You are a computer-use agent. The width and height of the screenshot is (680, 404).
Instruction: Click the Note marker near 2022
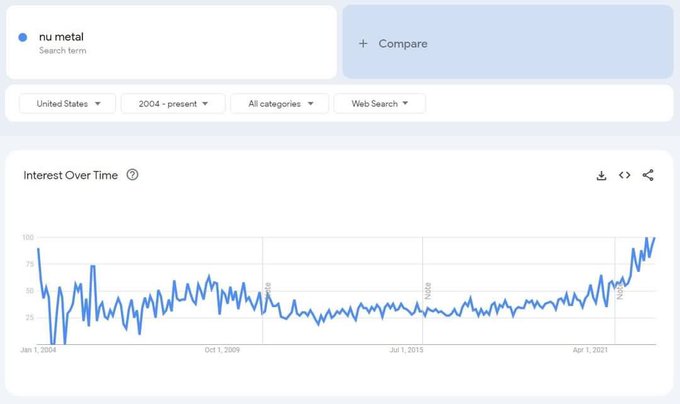(620, 291)
